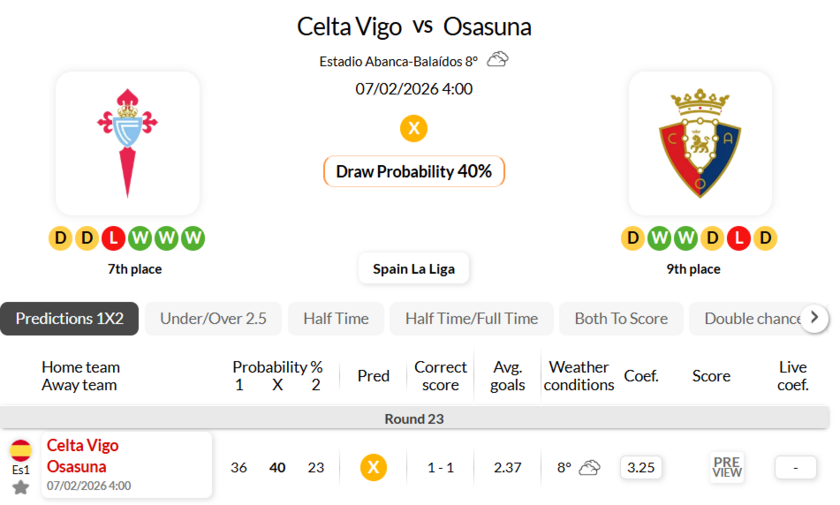The image size is (840, 505).
Task: Click the X prediction circle in match row
Action: coord(373,467)
